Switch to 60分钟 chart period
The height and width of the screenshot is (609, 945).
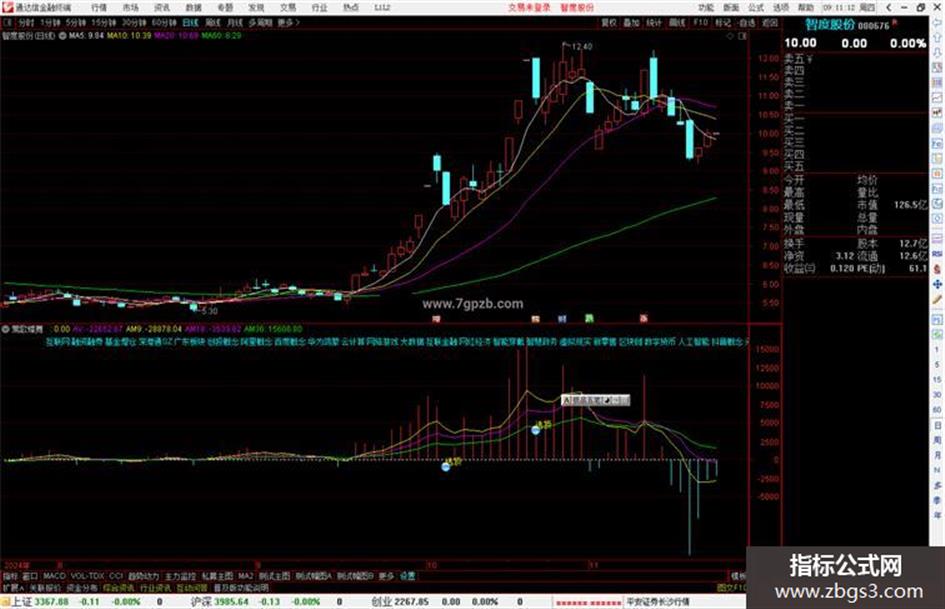[x=163, y=22]
